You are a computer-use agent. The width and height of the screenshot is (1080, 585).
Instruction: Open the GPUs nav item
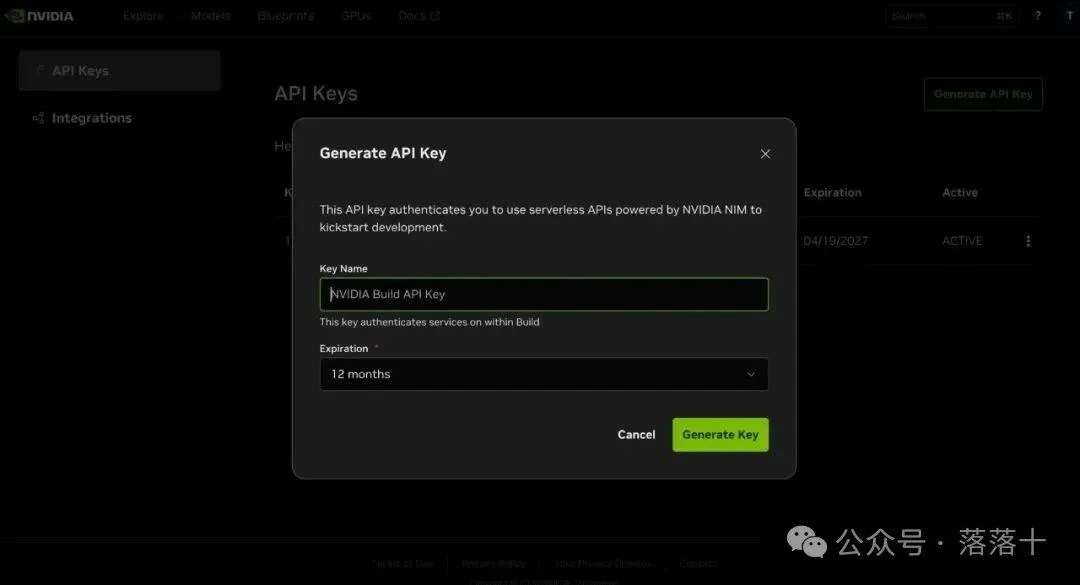pyautogui.click(x=356, y=16)
